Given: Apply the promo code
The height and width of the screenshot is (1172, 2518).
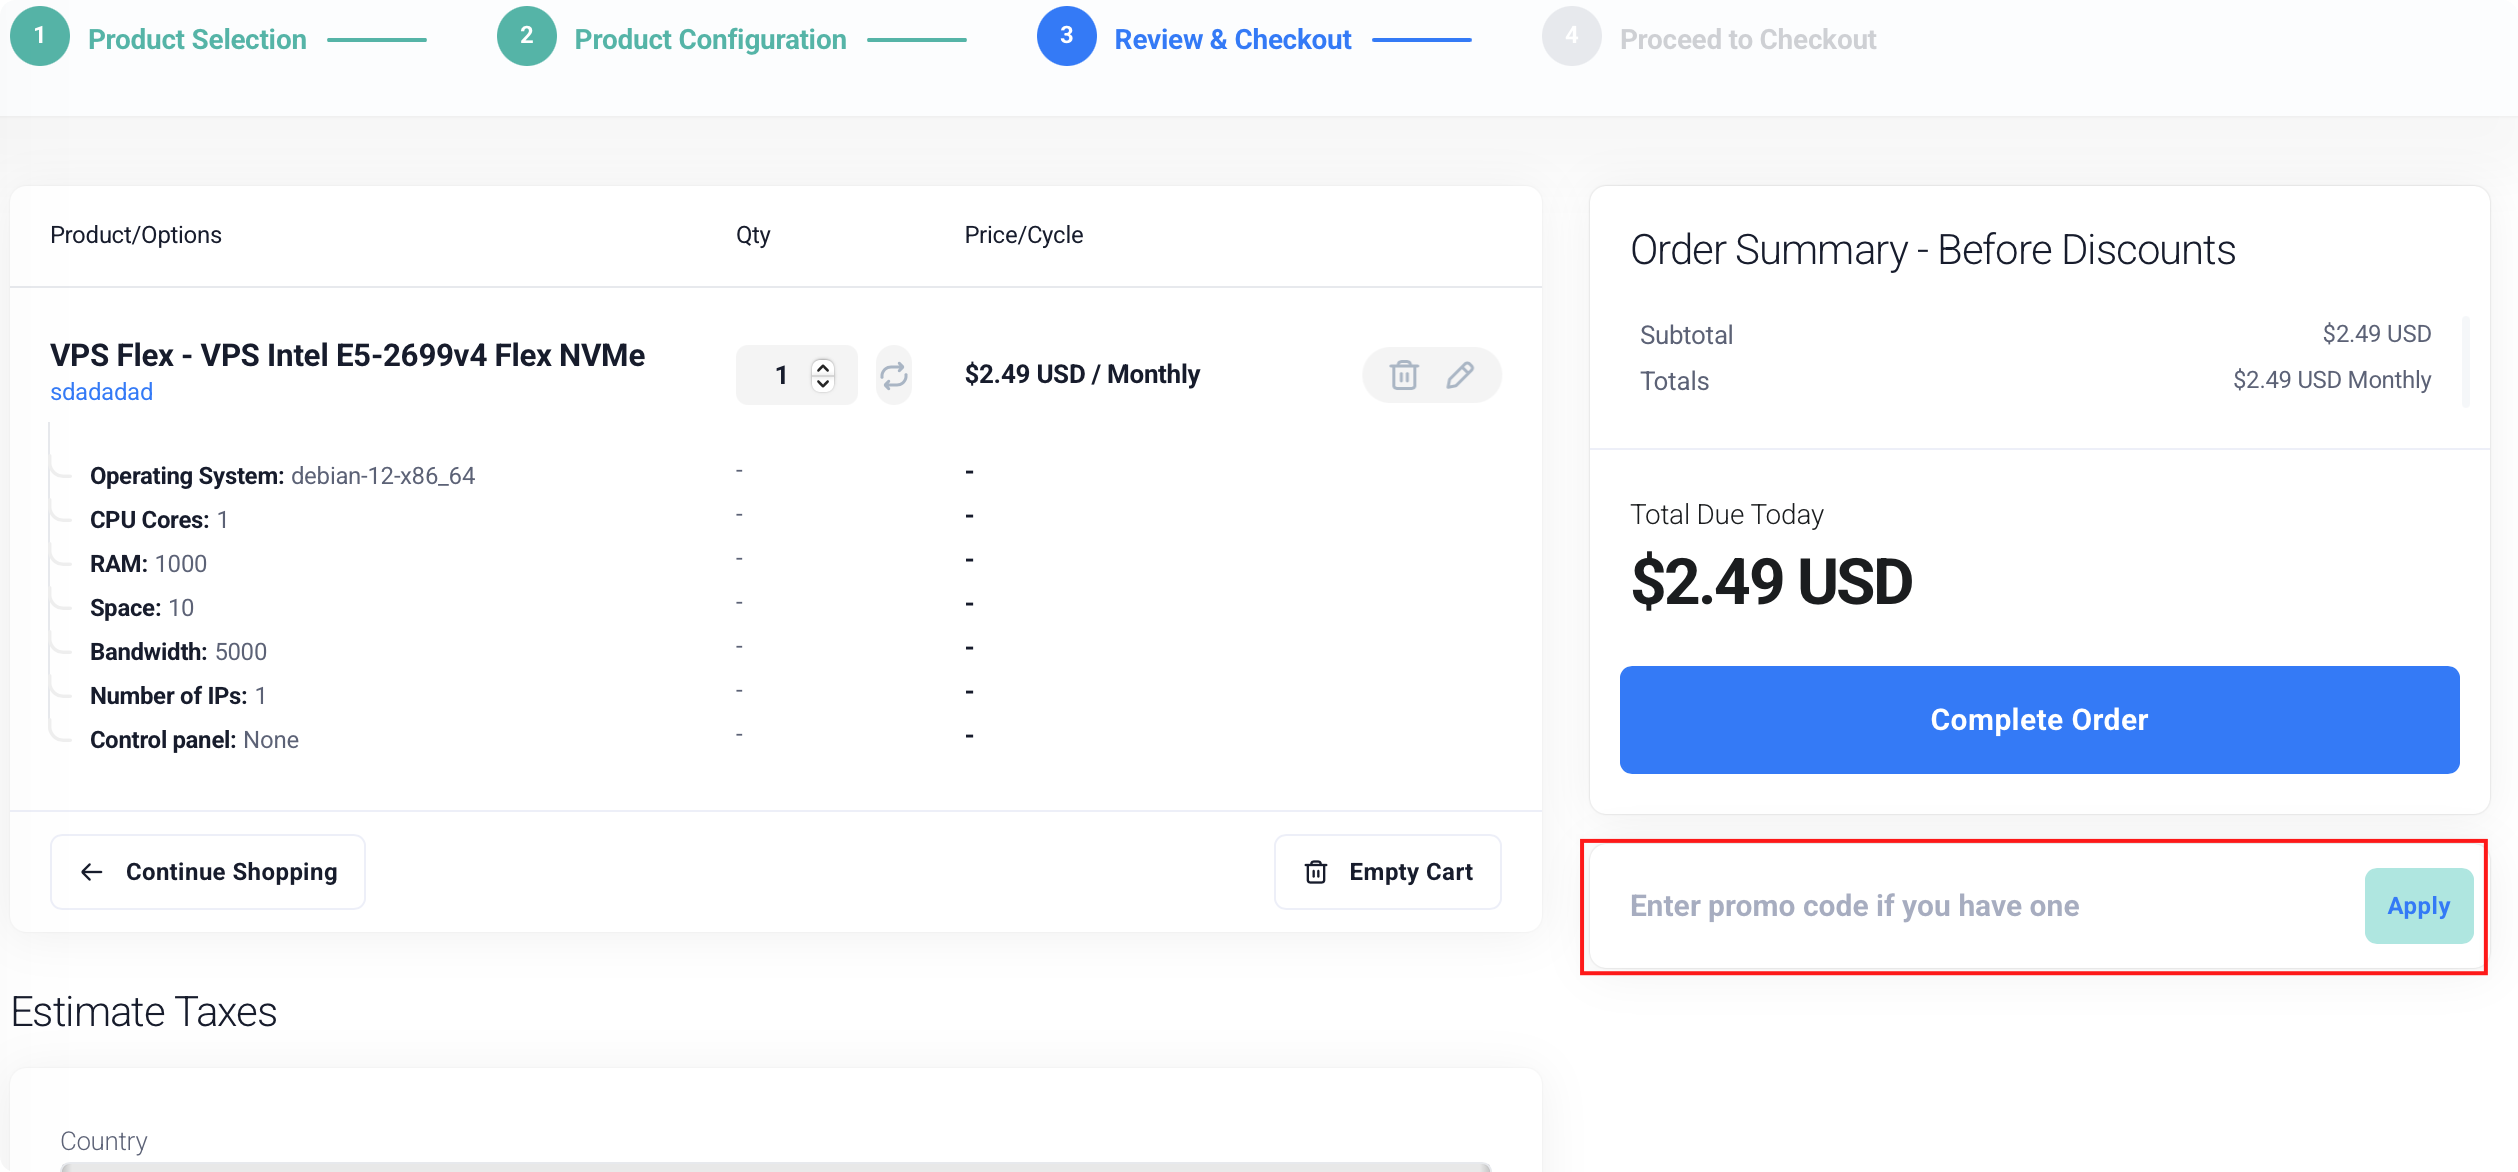Looking at the screenshot, I should [x=2418, y=906].
